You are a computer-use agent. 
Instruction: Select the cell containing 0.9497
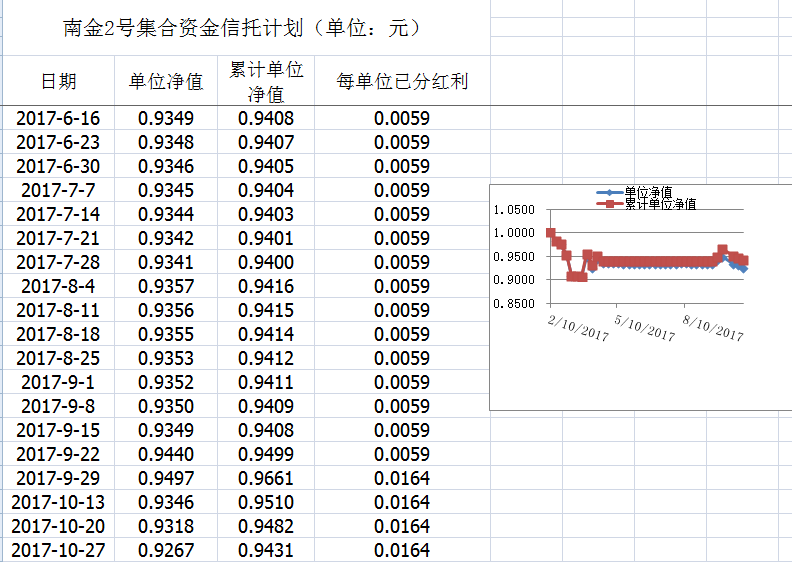coord(166,479)
